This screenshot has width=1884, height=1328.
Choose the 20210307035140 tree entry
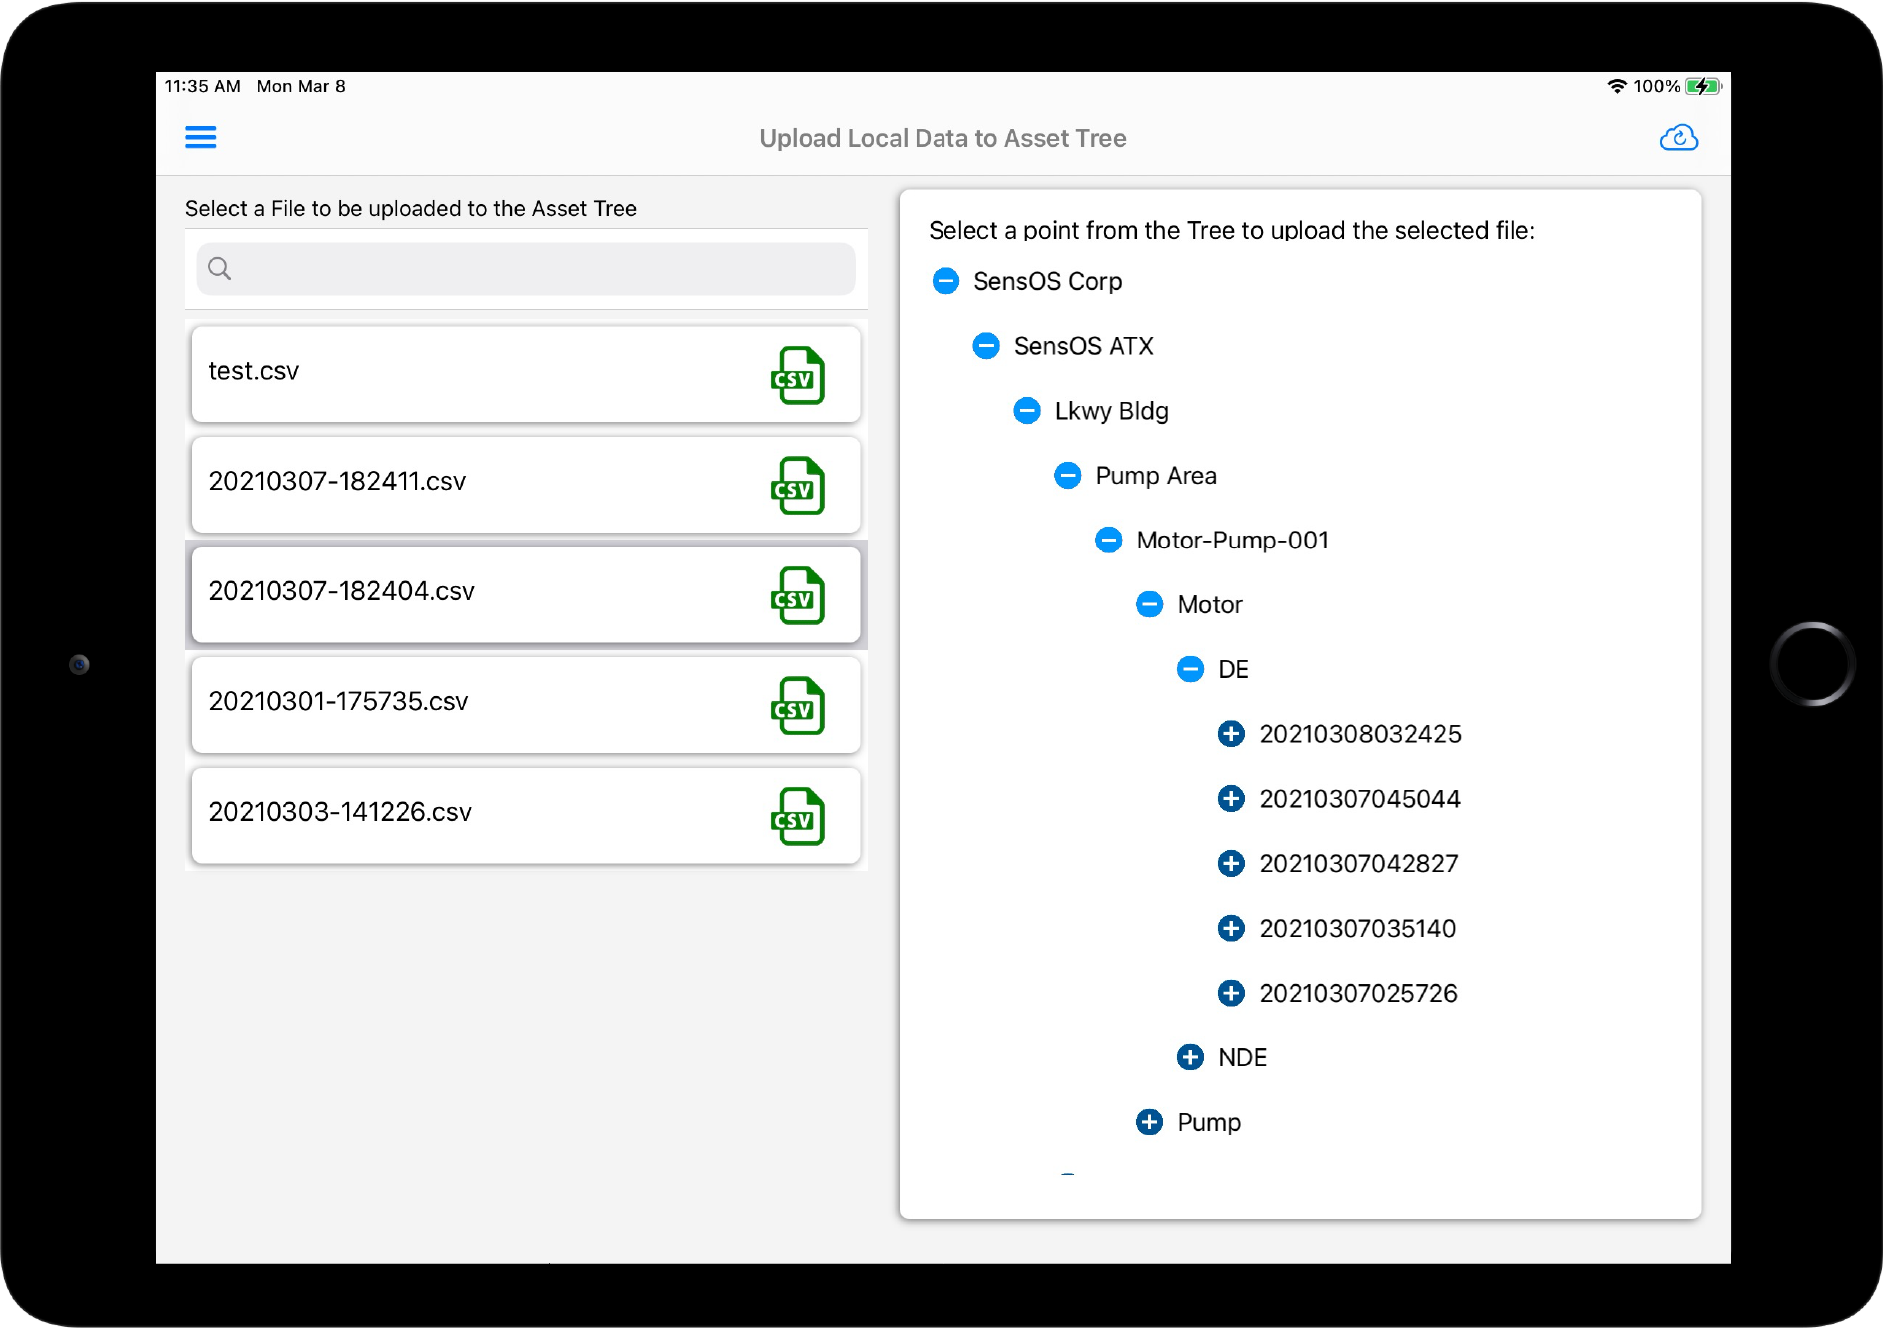click(1358, 928)
